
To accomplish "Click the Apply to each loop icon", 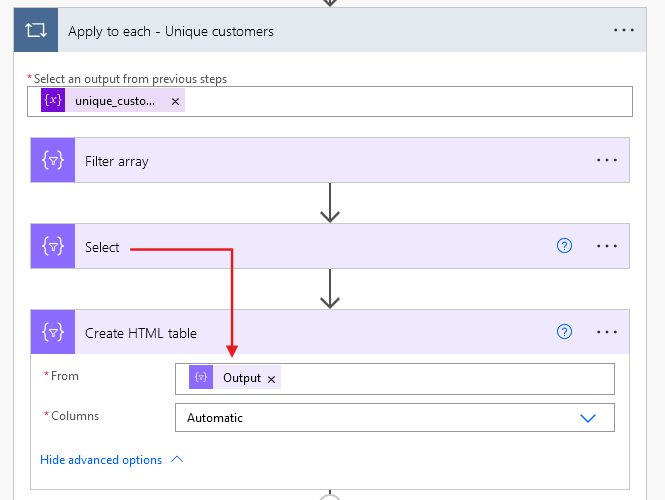I will tap(36, 31).
